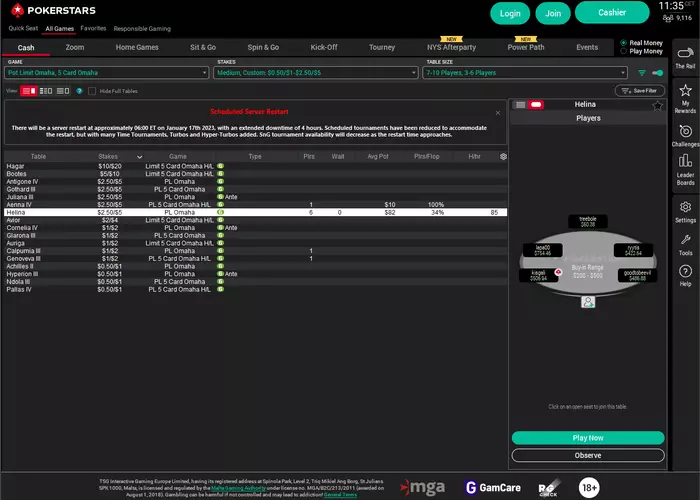
Task: Sort by Stakes column arrow
Action: [x=139, y=157]
